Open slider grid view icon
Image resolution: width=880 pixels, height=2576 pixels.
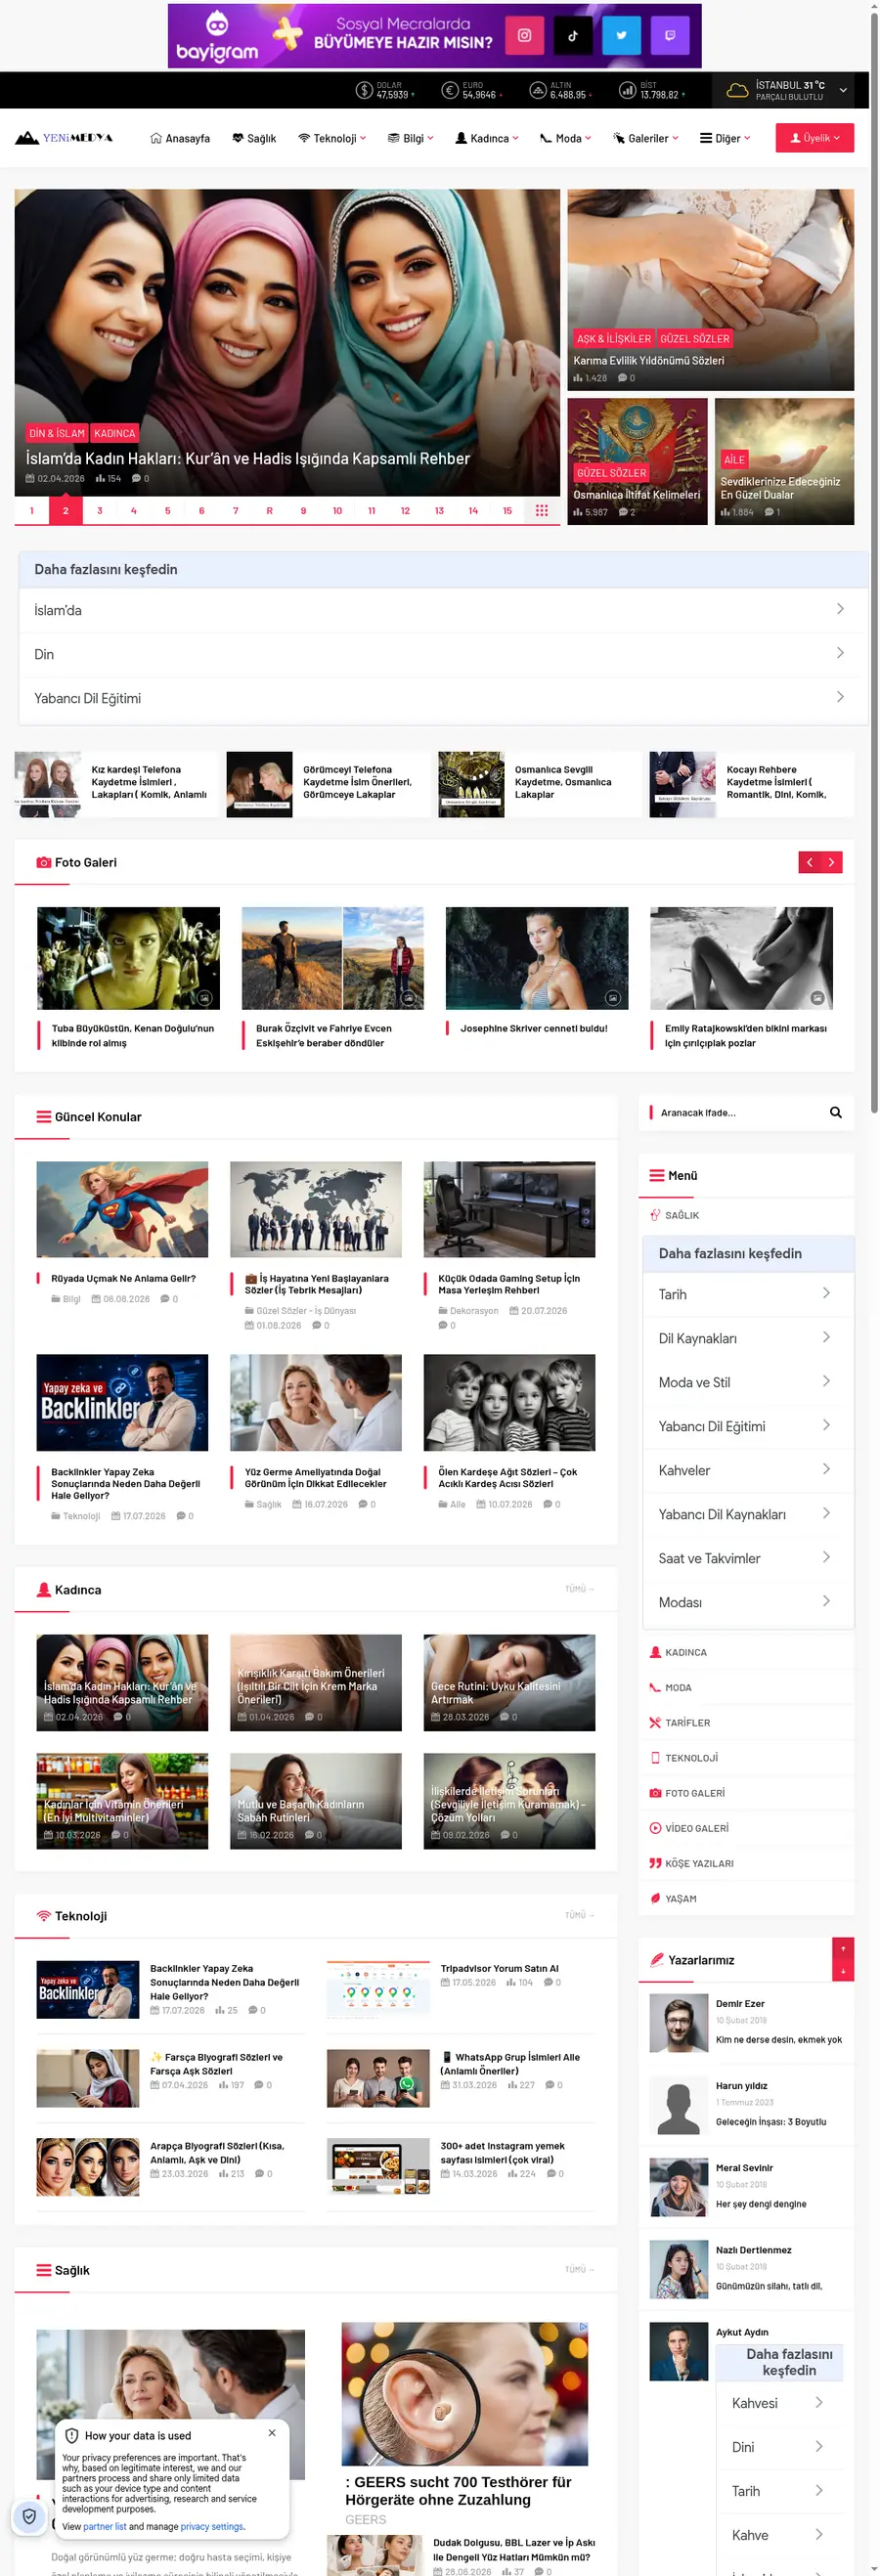[x=541, y=511]
